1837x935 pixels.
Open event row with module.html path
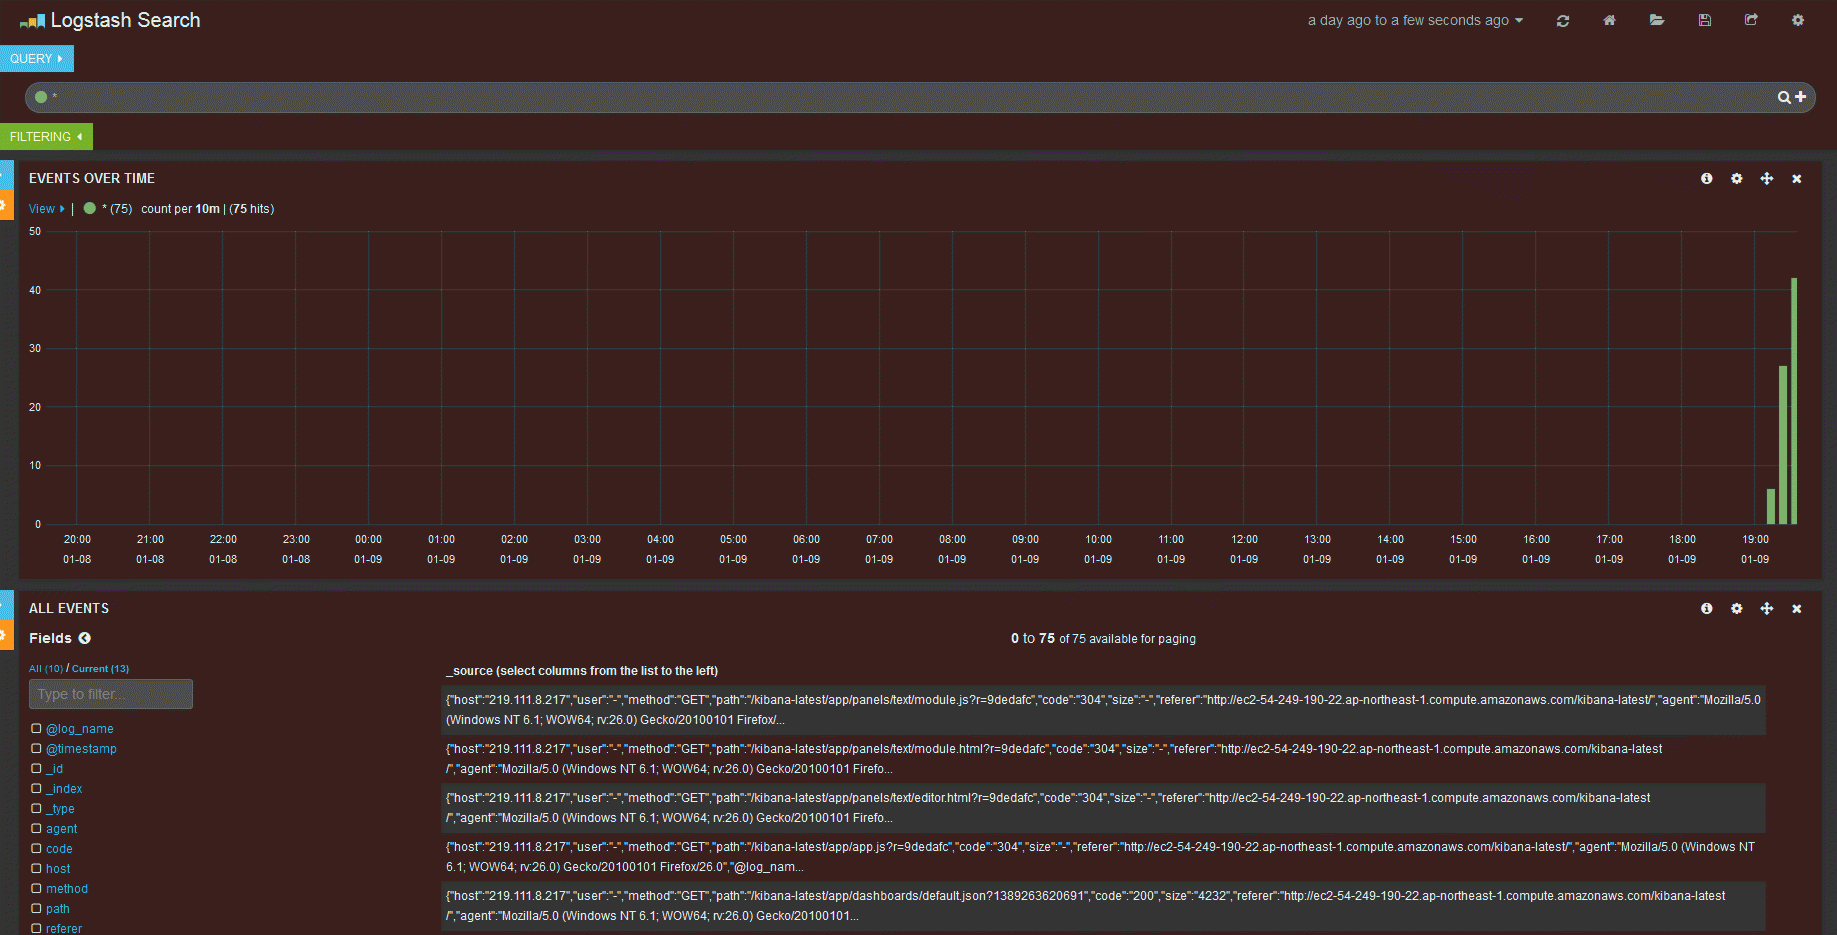1103,759
